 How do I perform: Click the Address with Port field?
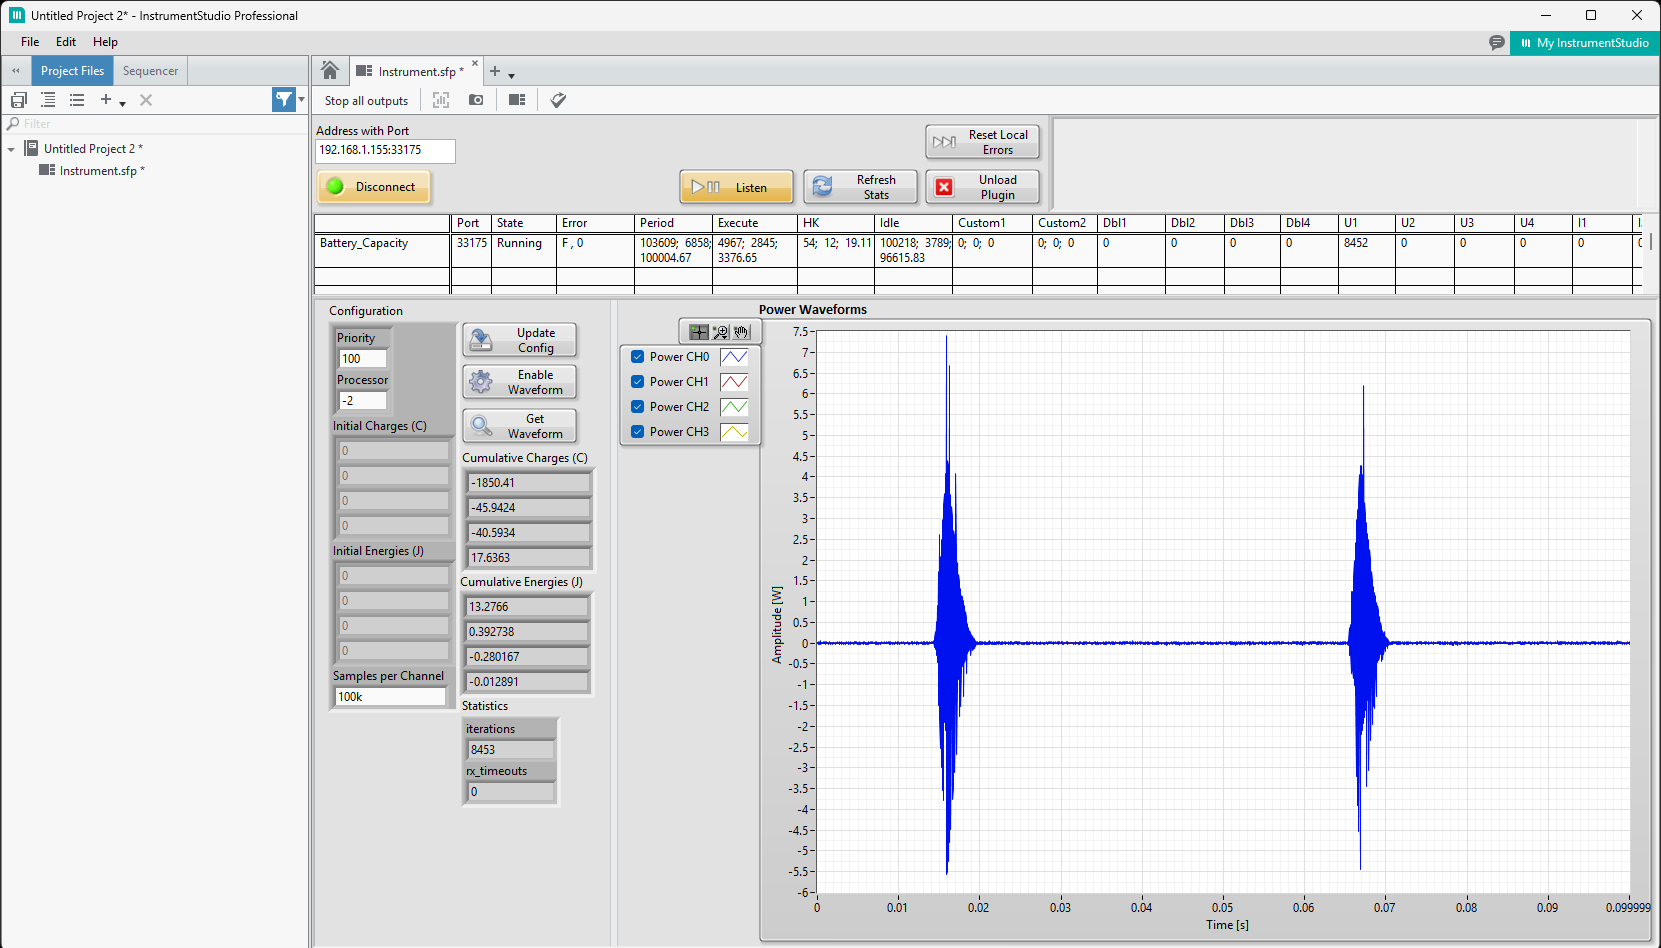(385, 150)
